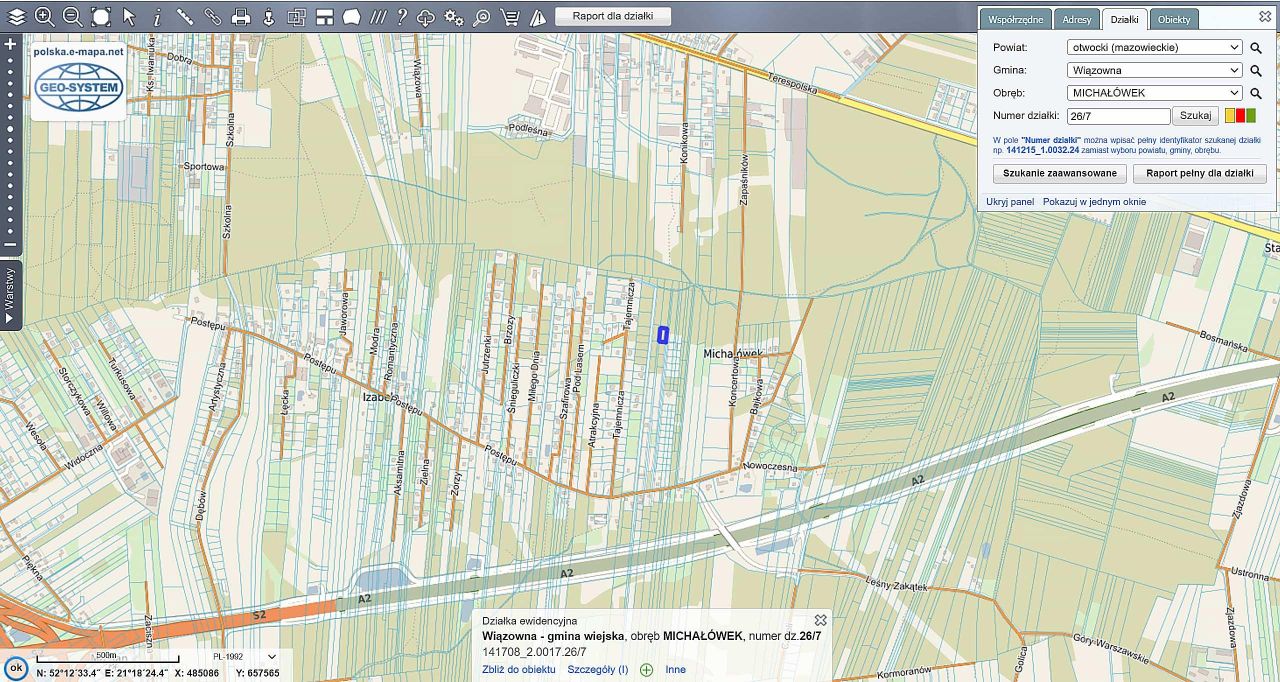Click the print map icon
The height and width of the screenshot is (682, 1280).
[x=241, y=16]
